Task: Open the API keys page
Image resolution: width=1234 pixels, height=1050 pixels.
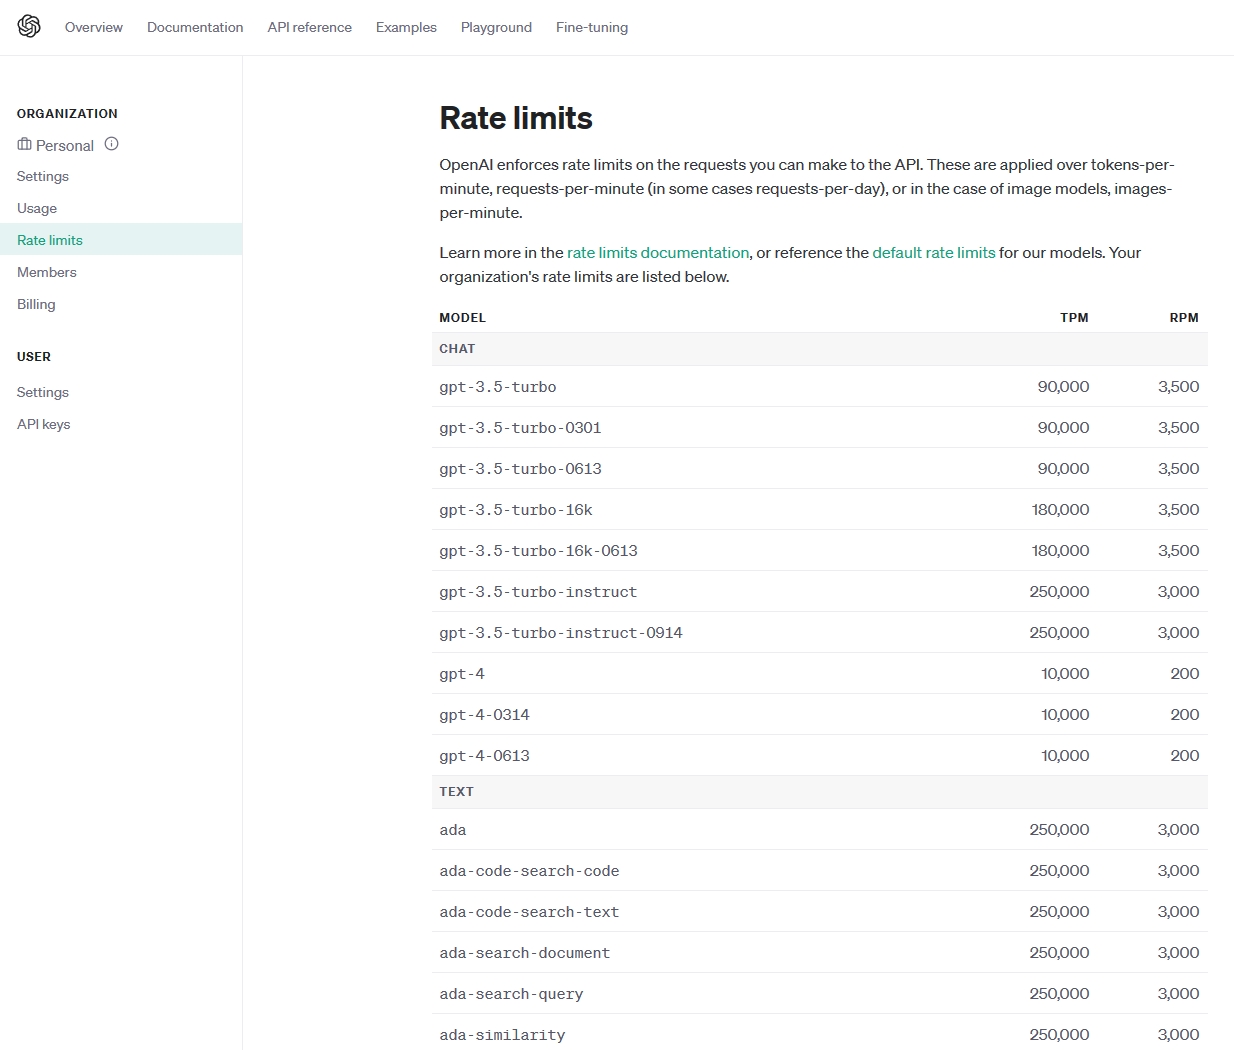Action: click(44, 424)
